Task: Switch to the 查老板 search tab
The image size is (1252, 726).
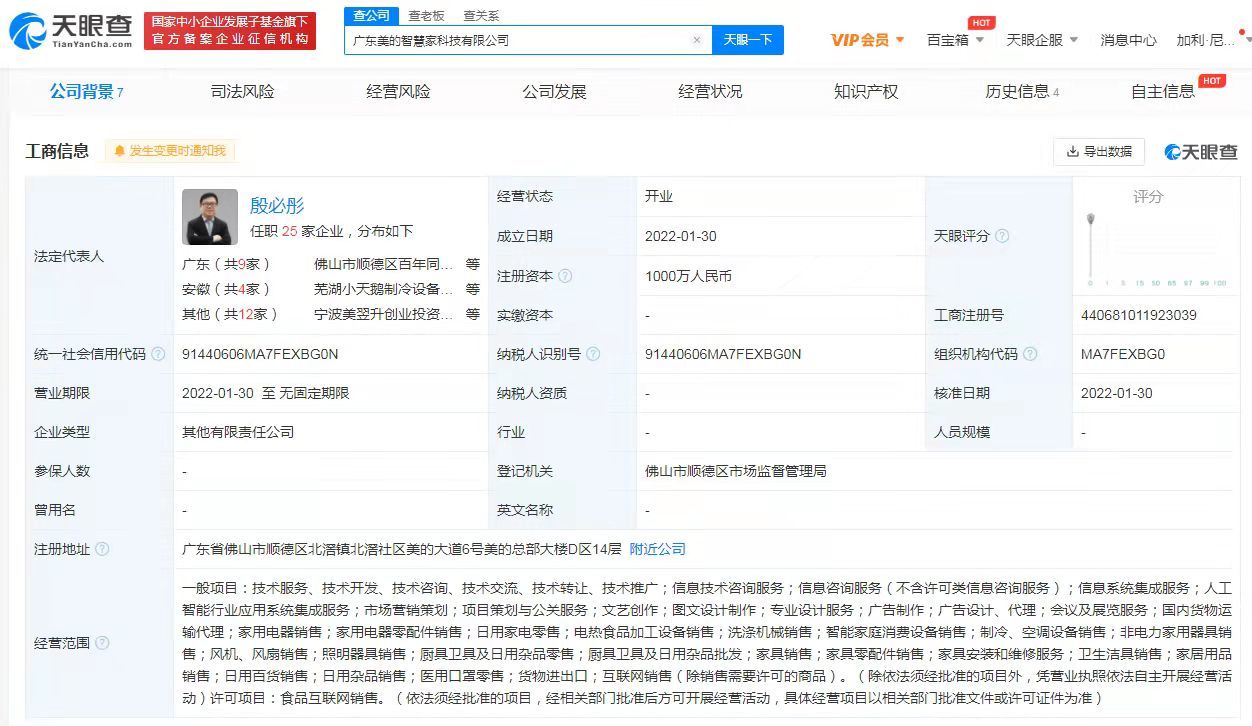Action: (x=427, y=16)
